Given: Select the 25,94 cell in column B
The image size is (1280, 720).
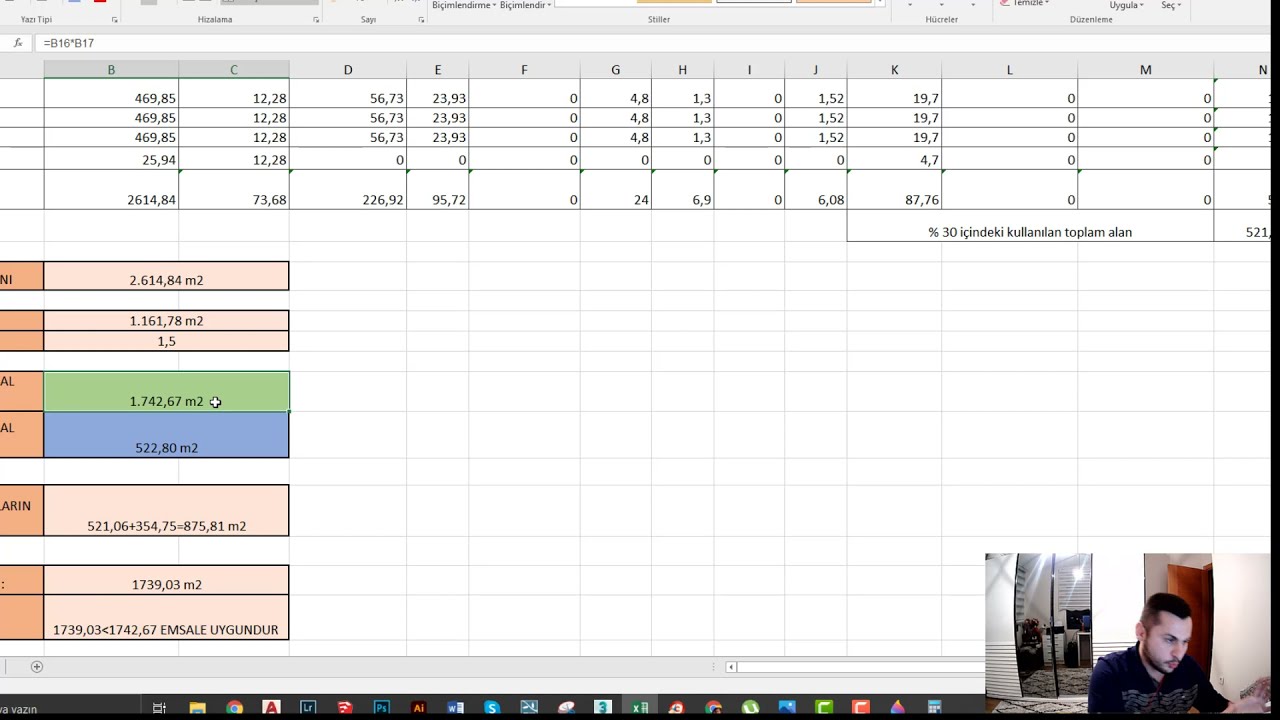Looking at the screenshot, I should click(x=111, y=159).
